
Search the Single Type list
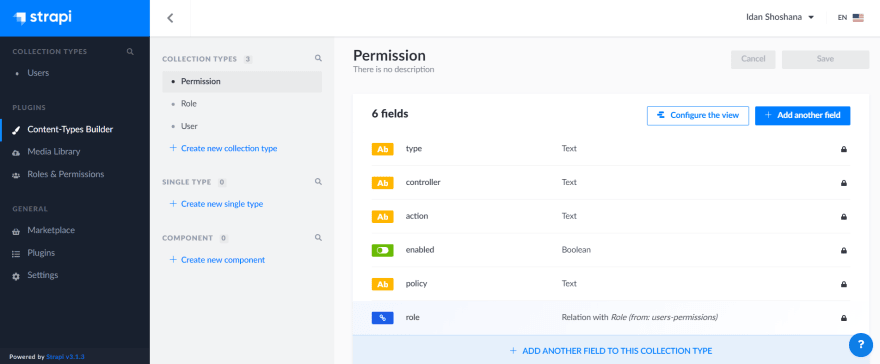tap(318, 182)
